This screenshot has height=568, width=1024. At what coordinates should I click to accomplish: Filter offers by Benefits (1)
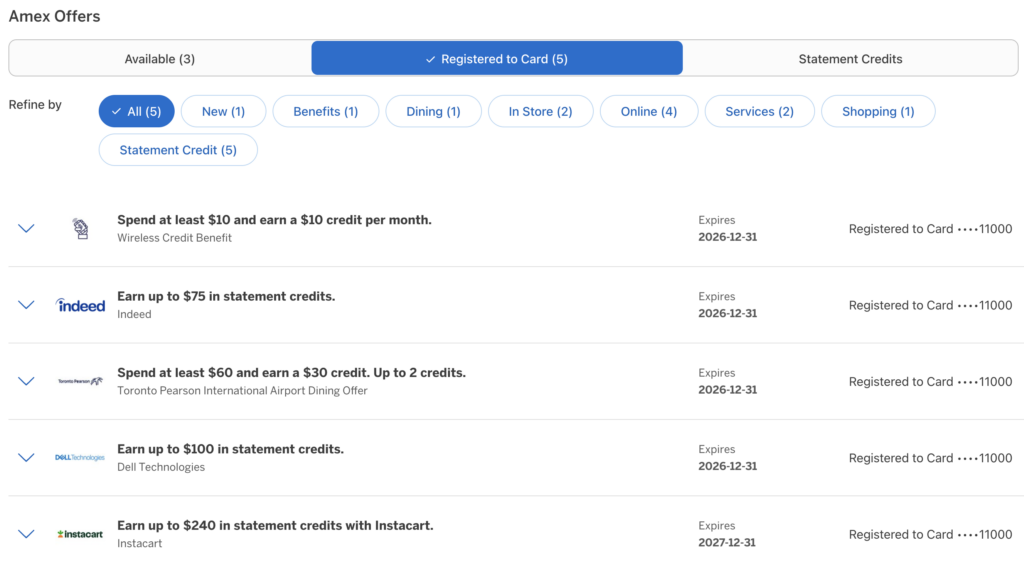[x=326, y=112]
